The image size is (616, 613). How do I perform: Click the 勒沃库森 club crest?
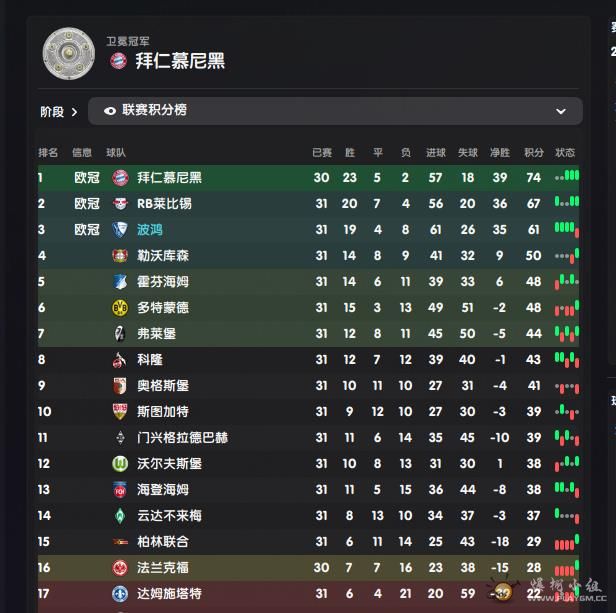(120, 256)
